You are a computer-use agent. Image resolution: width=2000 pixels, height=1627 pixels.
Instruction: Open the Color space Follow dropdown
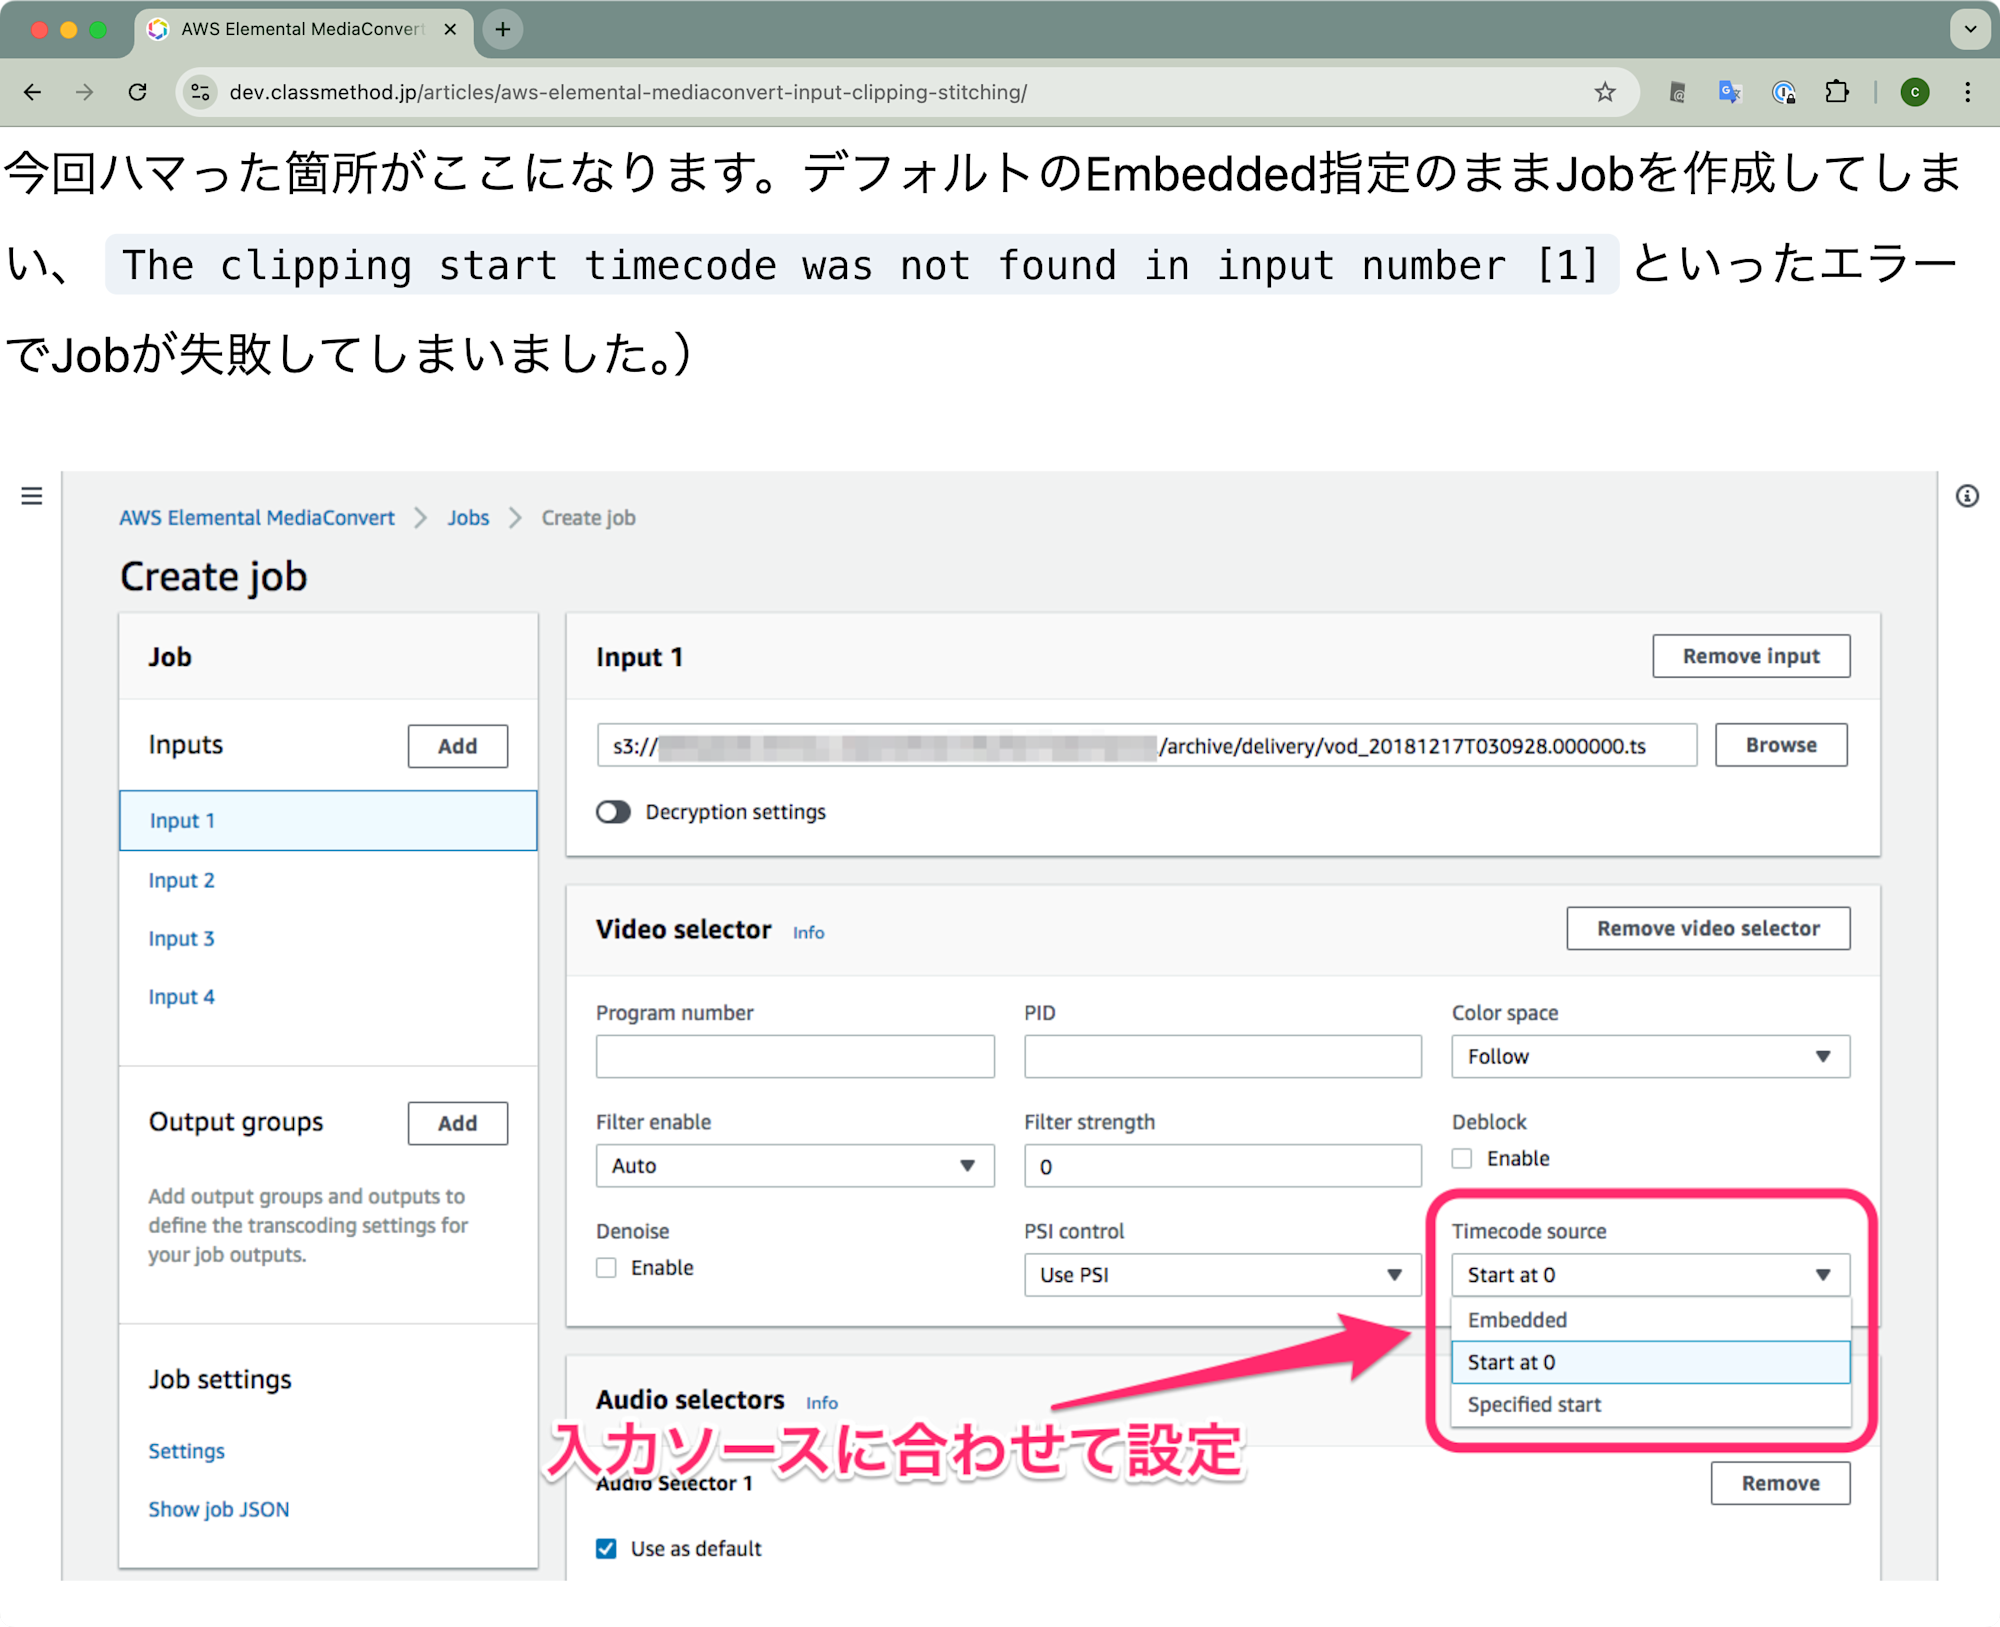tap(1650, 1056)
